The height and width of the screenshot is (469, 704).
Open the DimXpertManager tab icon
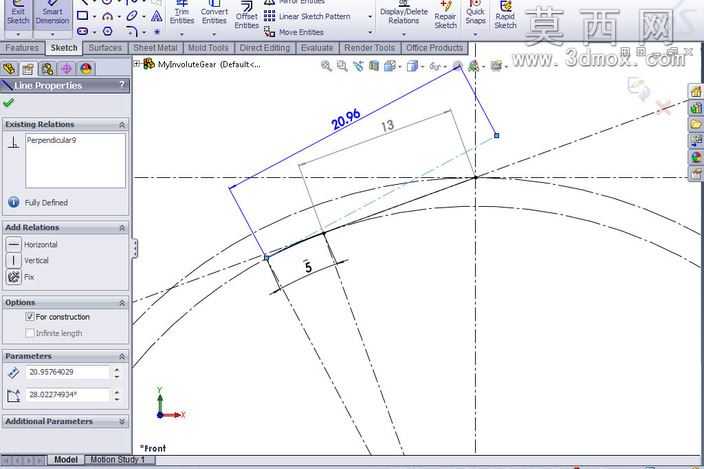pyautogui.click(x=66, y=69)
